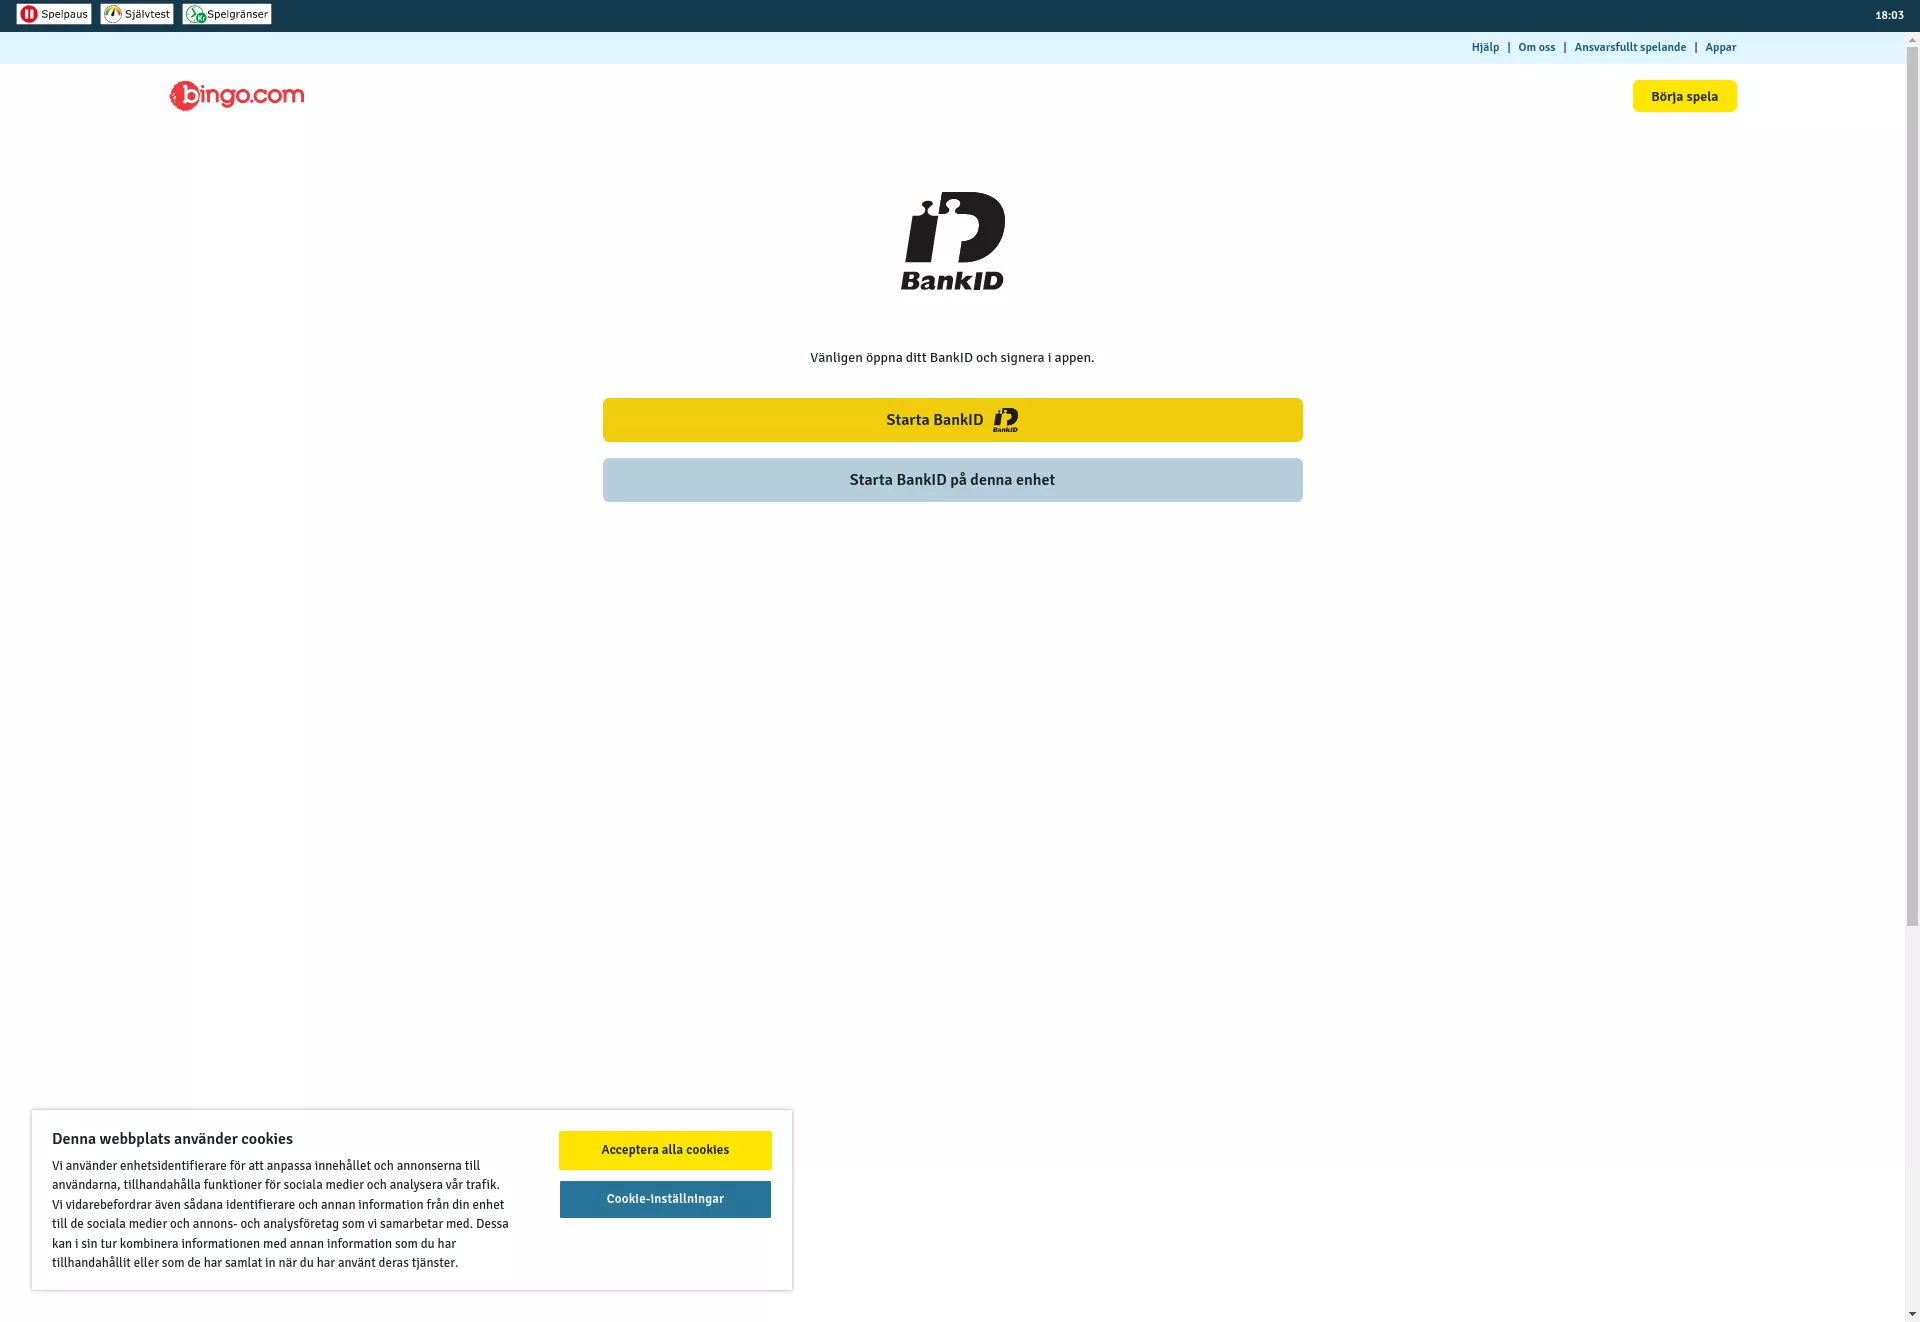Start BankID på denna enhet
This screenshot has width=1920, height=1322.
tap(952, 480)
